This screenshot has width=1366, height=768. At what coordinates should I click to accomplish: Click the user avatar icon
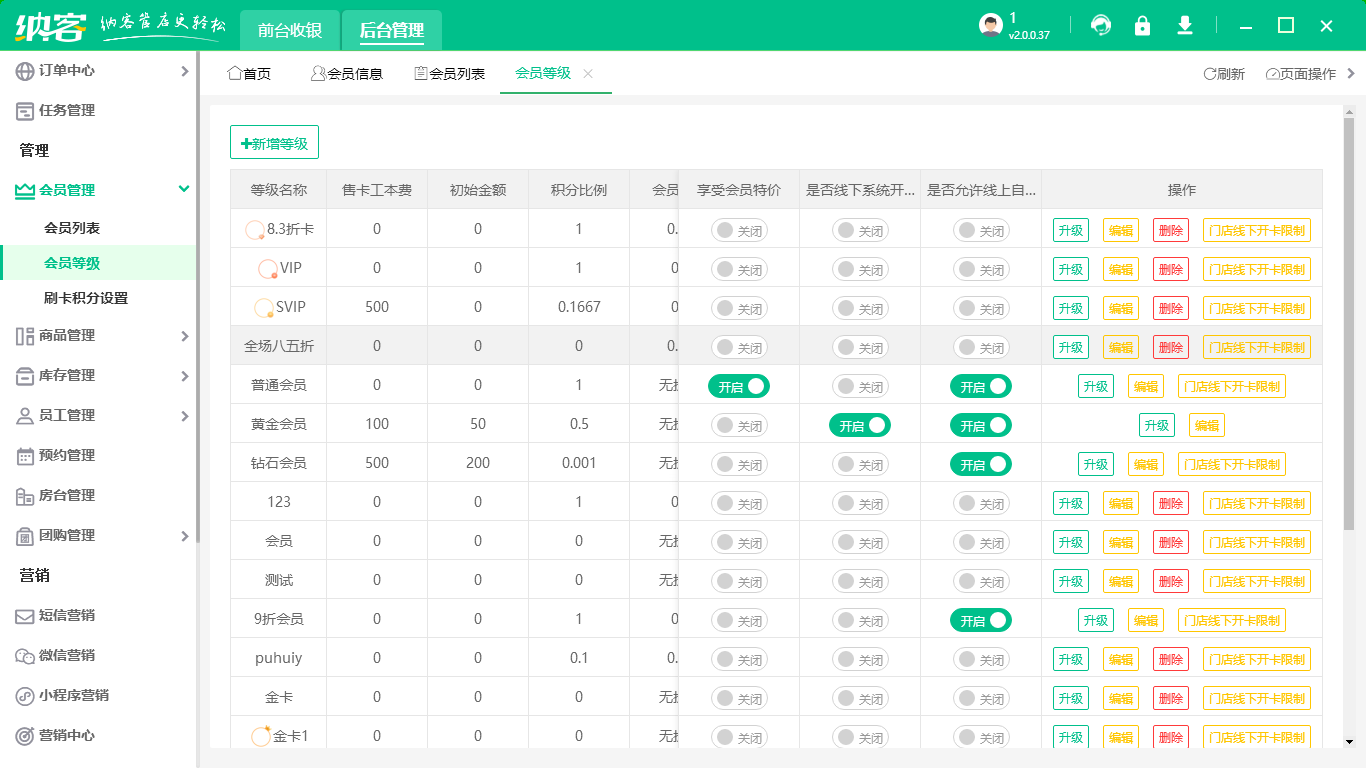click(990, 26)
